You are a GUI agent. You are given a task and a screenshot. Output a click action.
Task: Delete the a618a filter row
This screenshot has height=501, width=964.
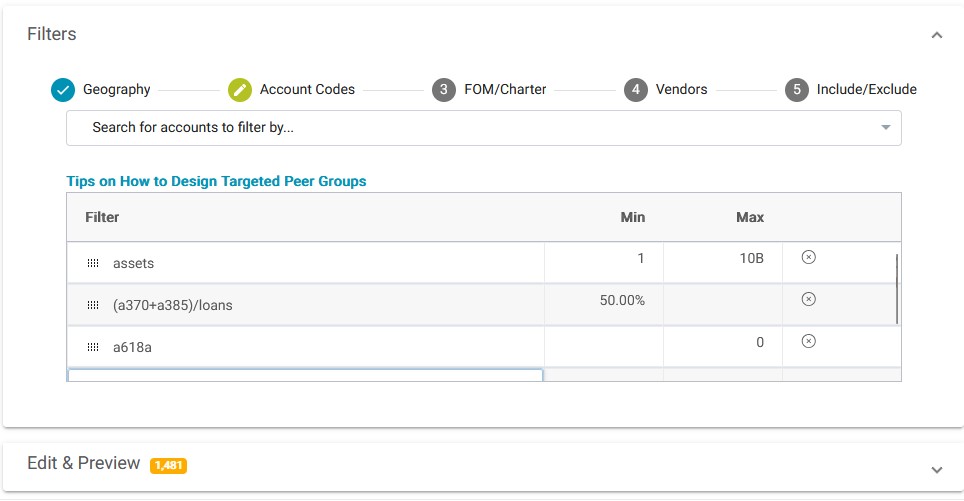(809, 341)
